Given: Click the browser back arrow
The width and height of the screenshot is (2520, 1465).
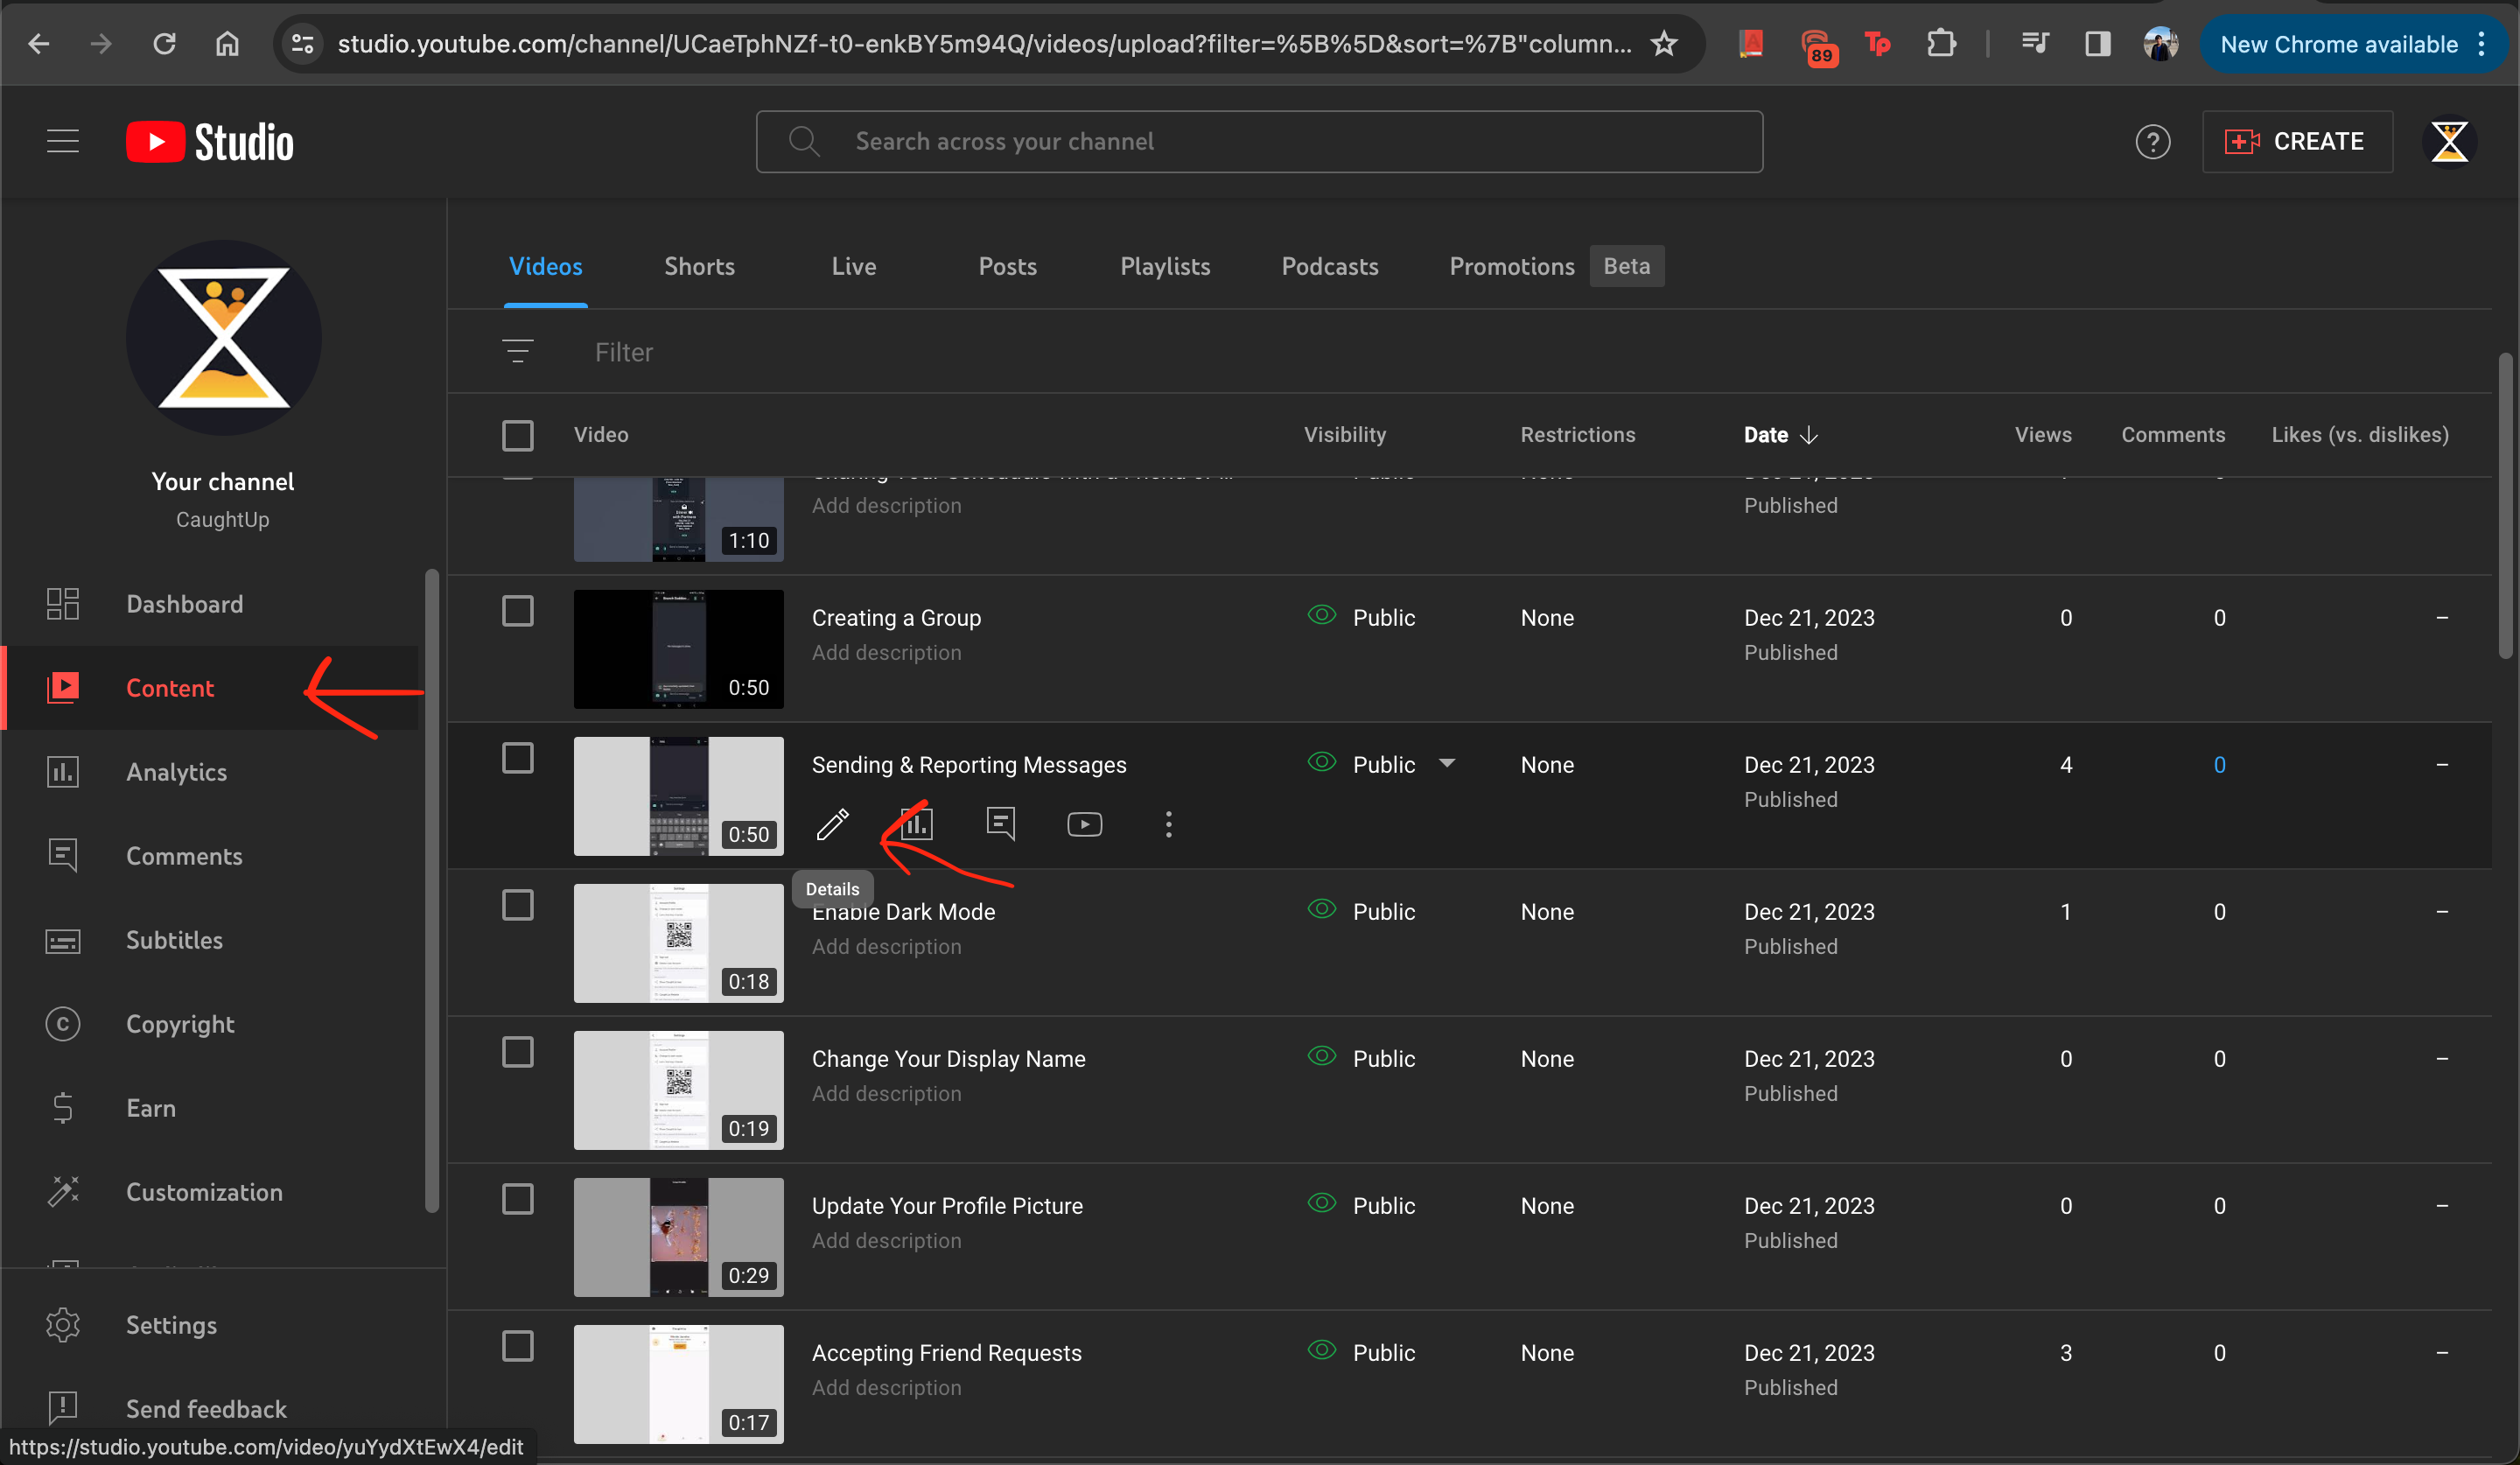Looking at the screenshot, I should click(x=39, y=44).
